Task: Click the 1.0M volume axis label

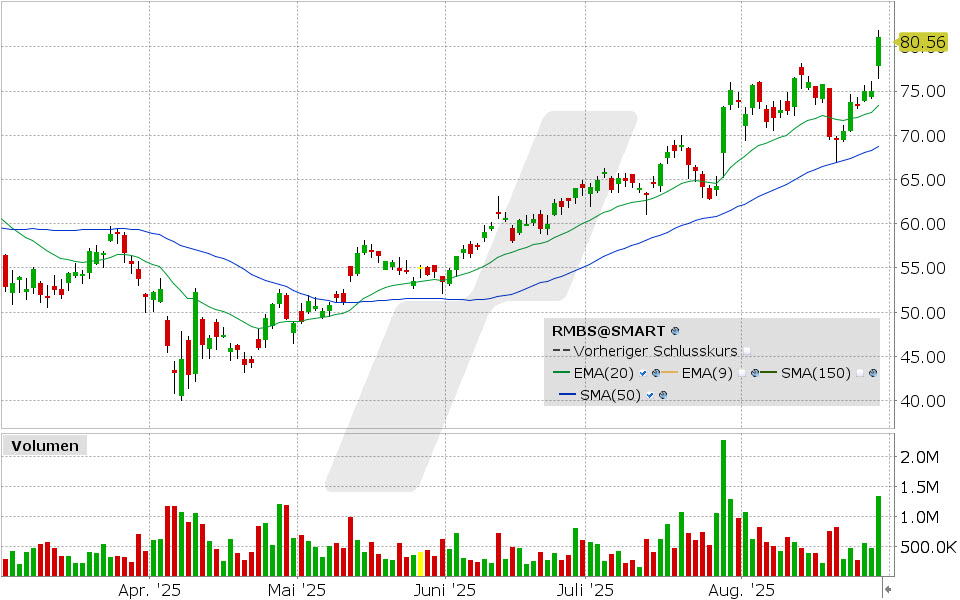Action: 919,517
